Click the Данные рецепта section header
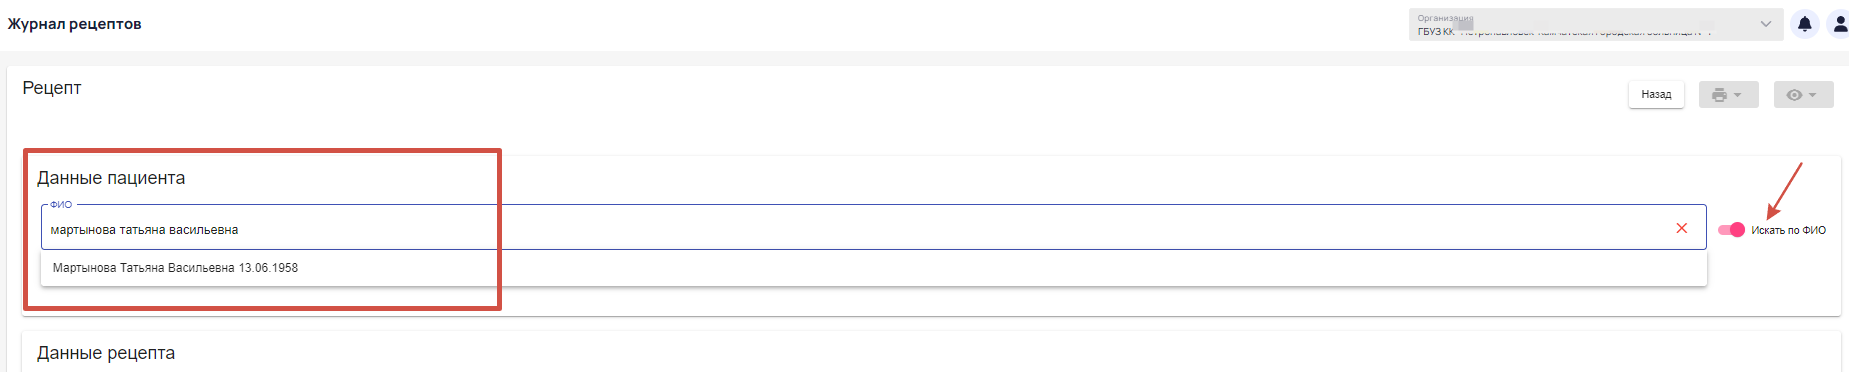 (106, 353)
